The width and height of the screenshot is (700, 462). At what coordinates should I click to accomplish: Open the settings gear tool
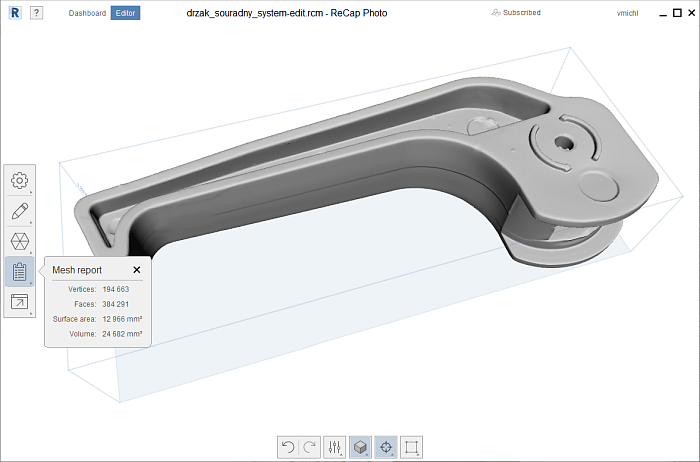[x=19, y=180]
